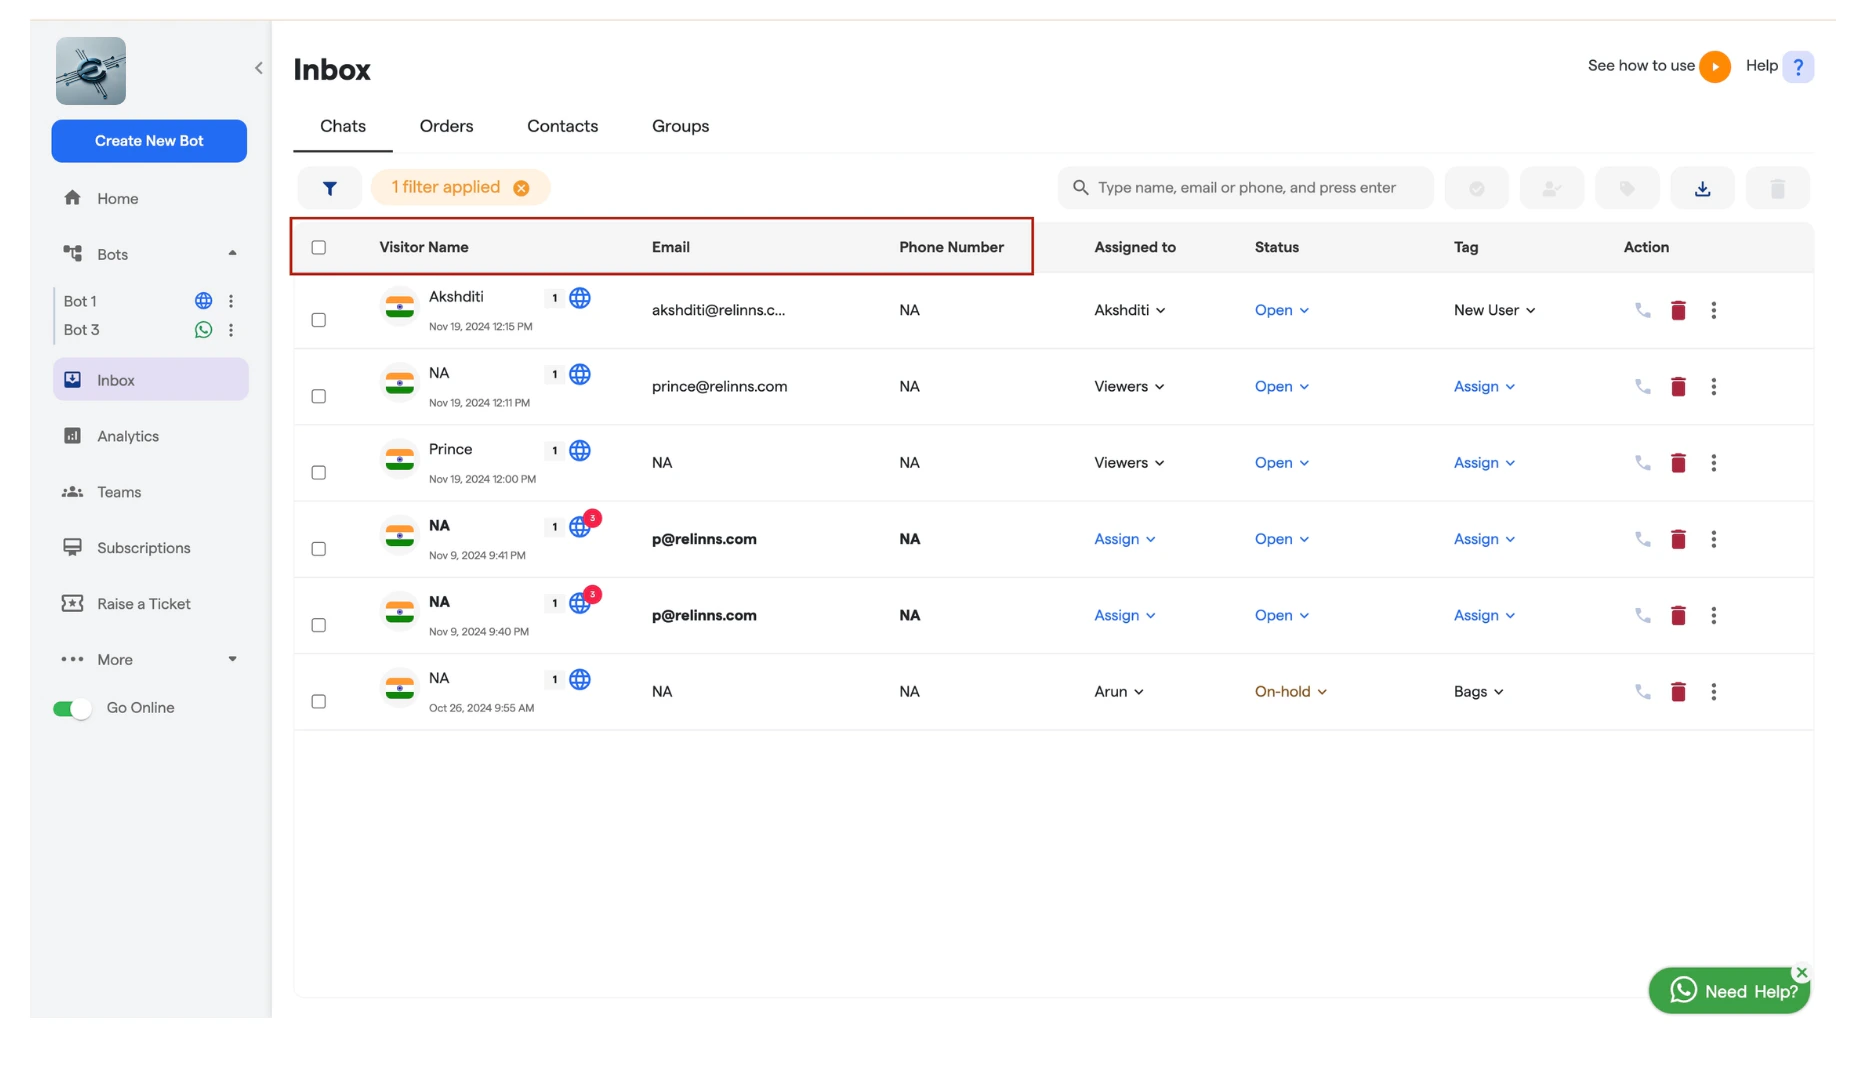Open Raise a Ticket in the sidebar
This screenshot has width=1866, height=1080.
pos(150,604)
